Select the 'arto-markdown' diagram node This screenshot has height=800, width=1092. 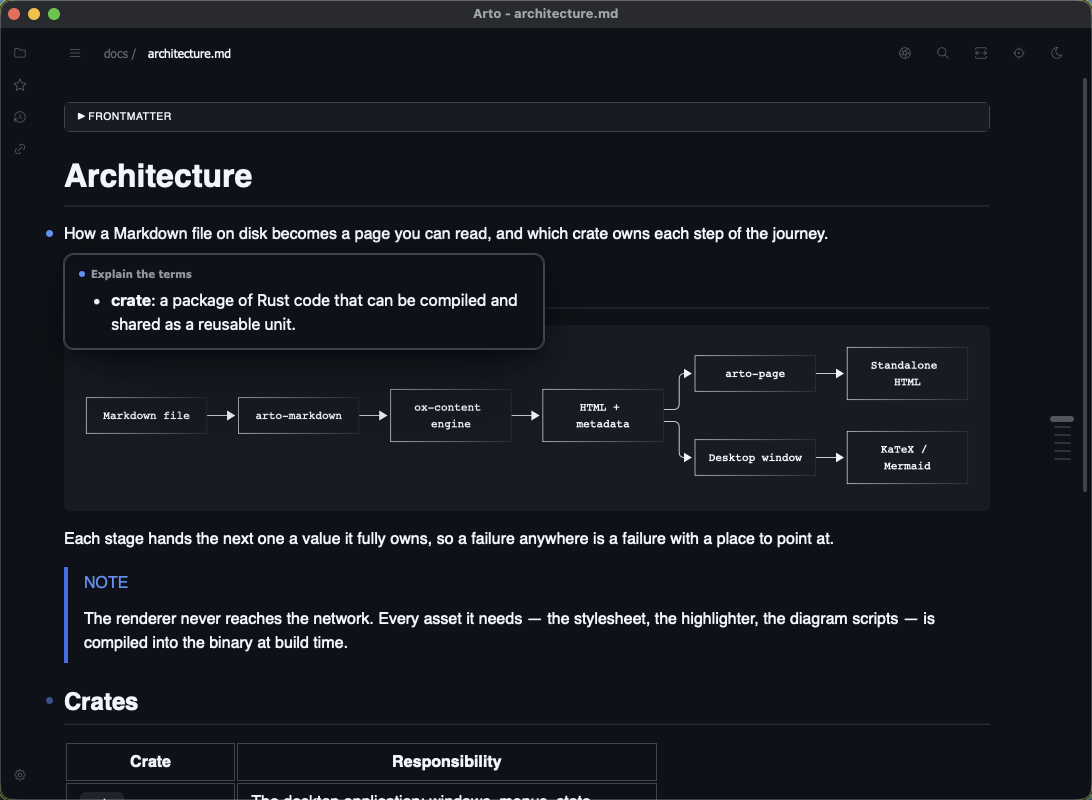click(x=298, y=416)
